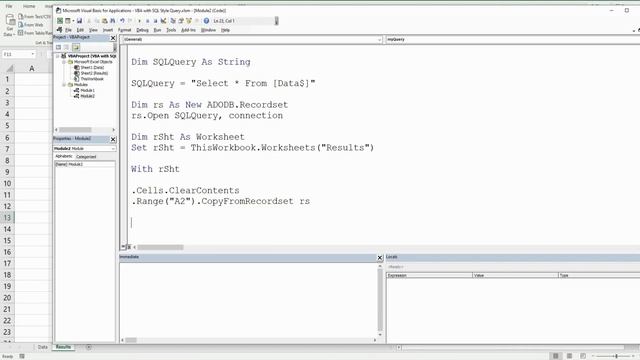Click the View Microsoft Excel toolbar icon

[60, 21]
